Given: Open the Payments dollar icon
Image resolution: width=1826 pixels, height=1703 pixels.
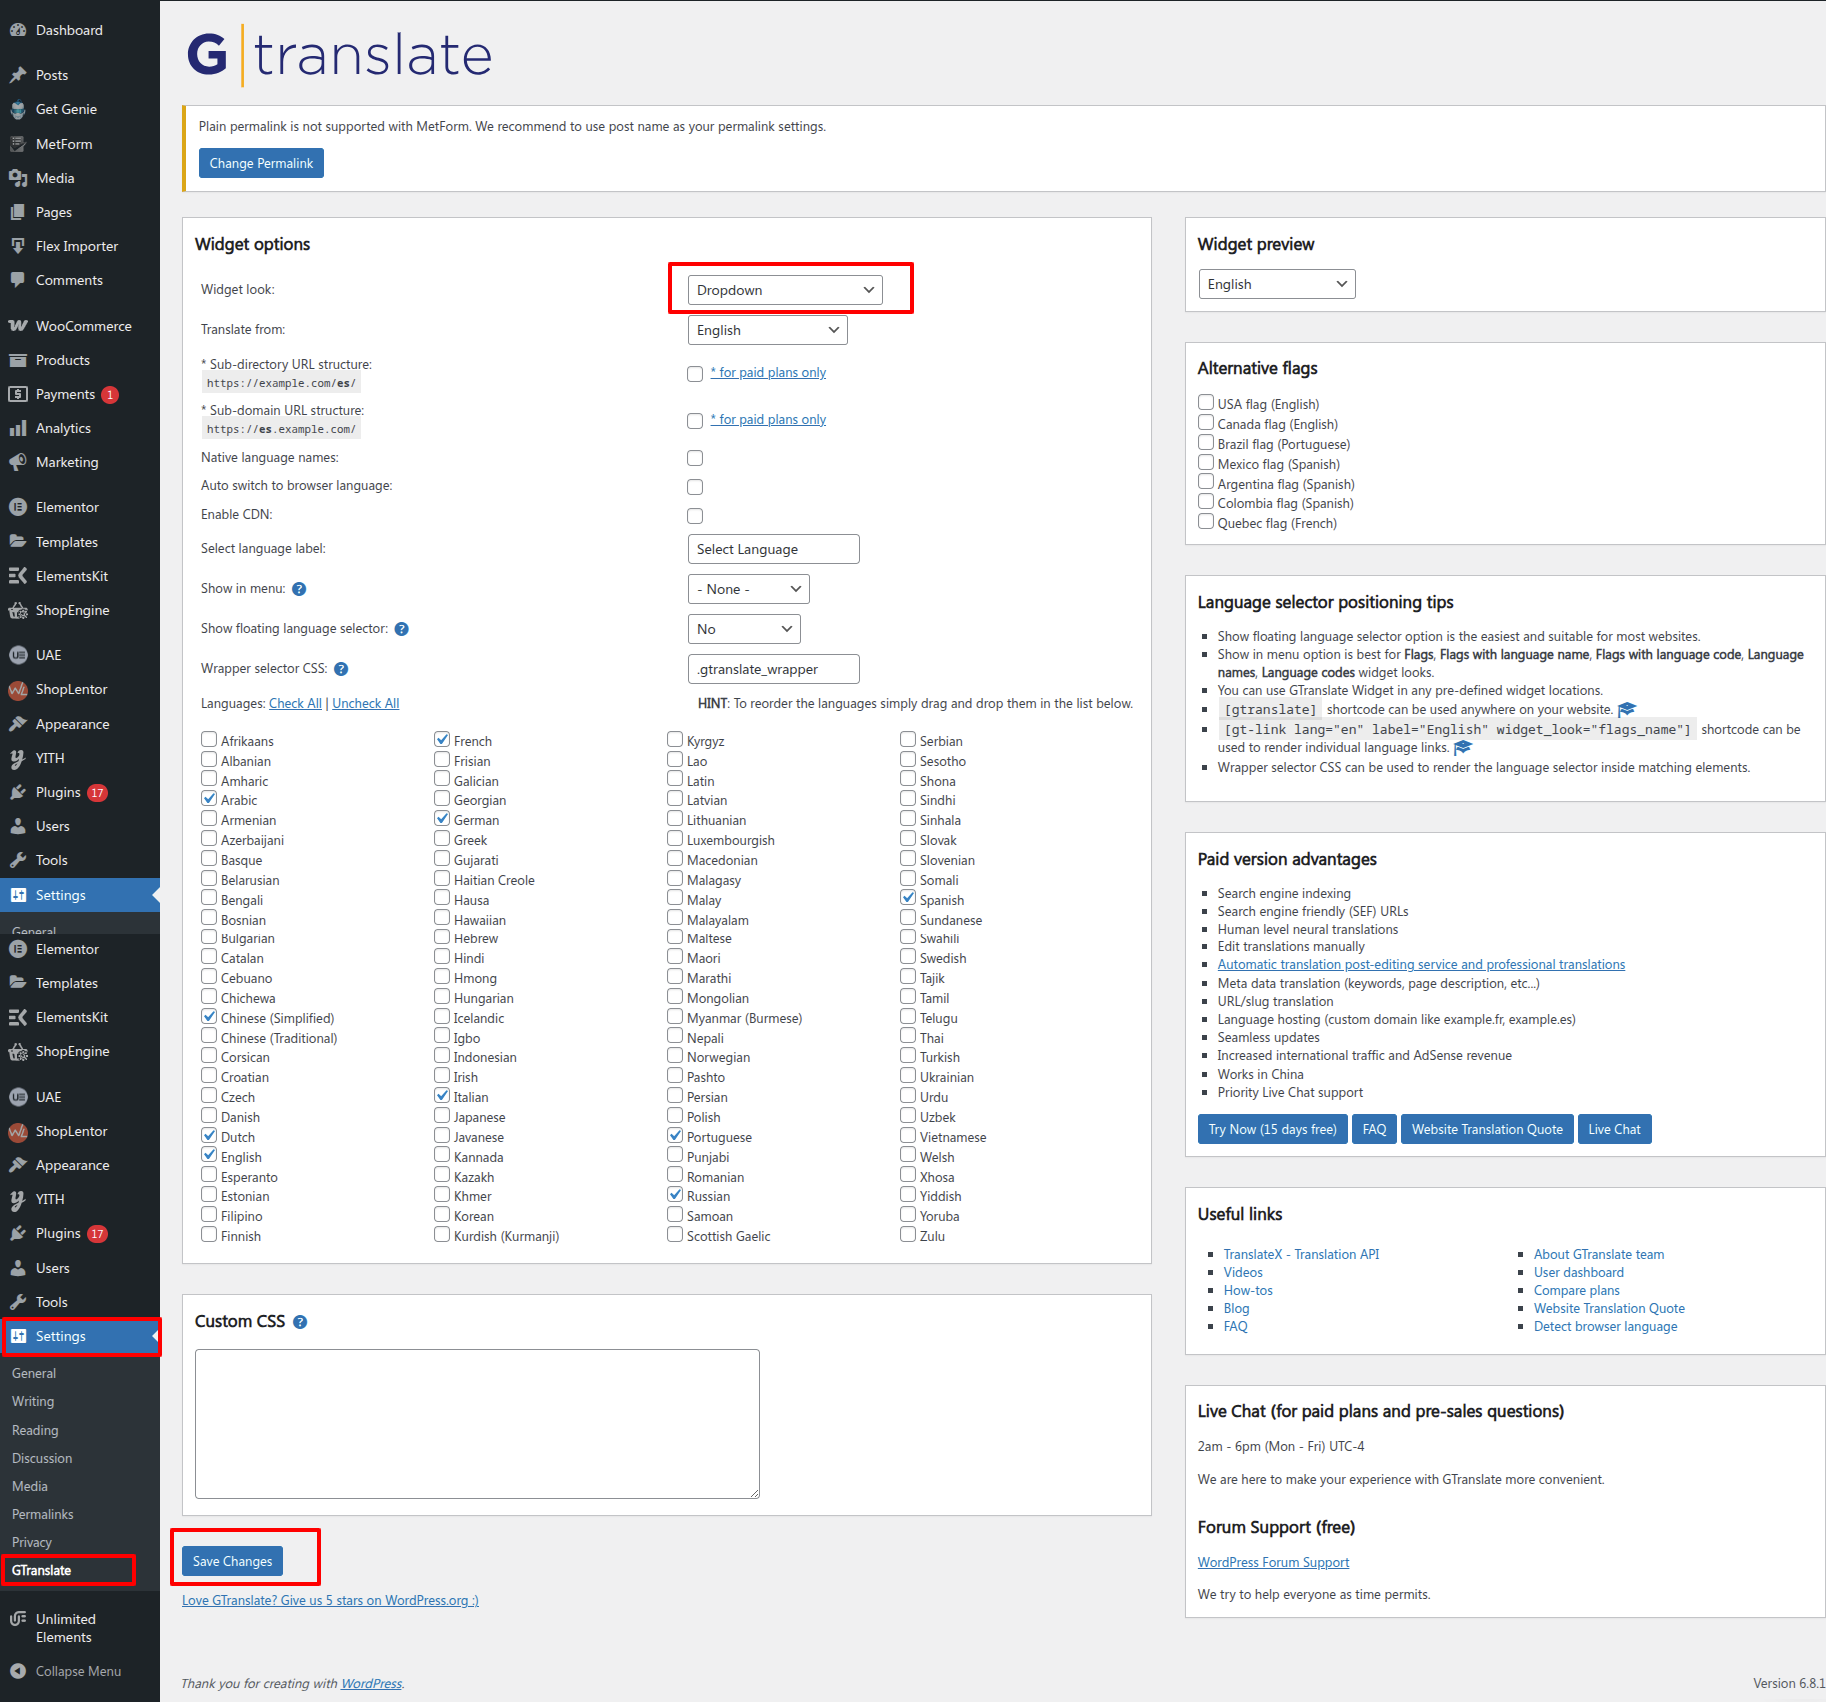Looking at the screenshot, I should point(18,394).
